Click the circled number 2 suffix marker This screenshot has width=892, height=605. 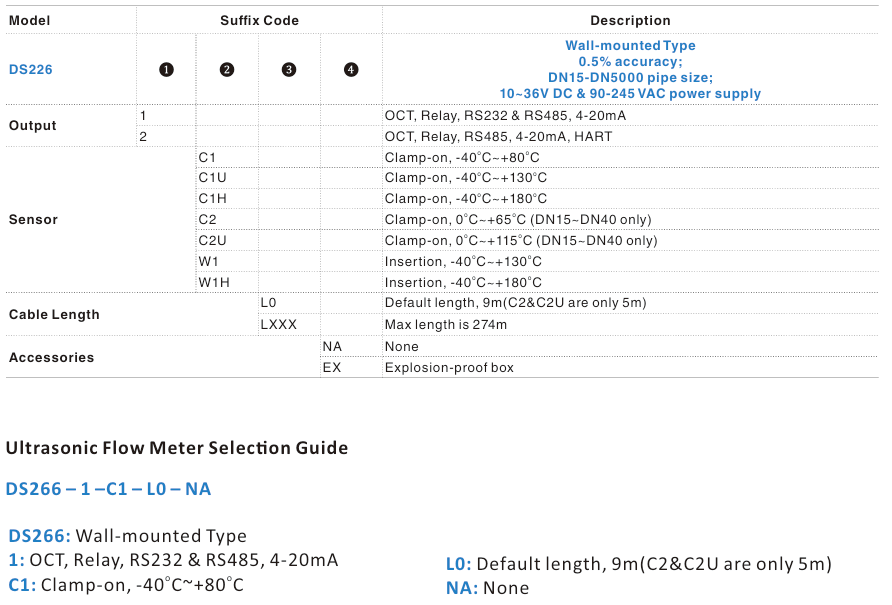coord(227,70)
